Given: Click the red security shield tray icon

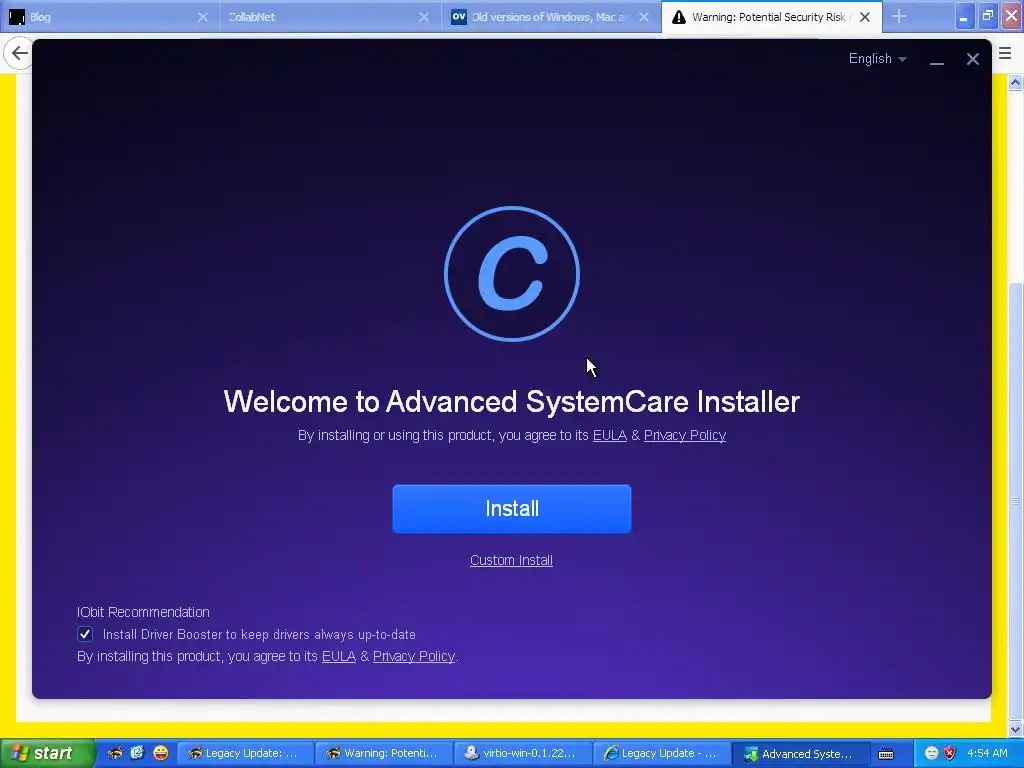Looking at the screenshot, I should (950, 753).
